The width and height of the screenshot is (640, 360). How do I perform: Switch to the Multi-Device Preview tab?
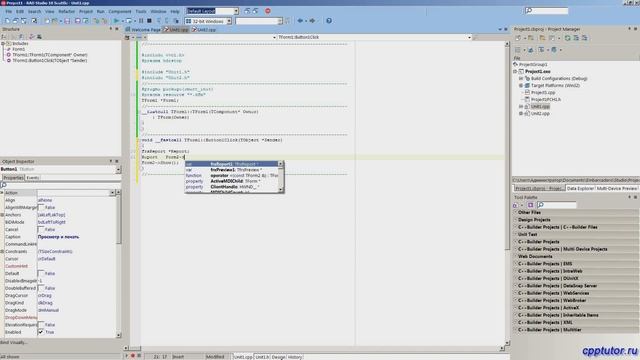coord(616,189)
